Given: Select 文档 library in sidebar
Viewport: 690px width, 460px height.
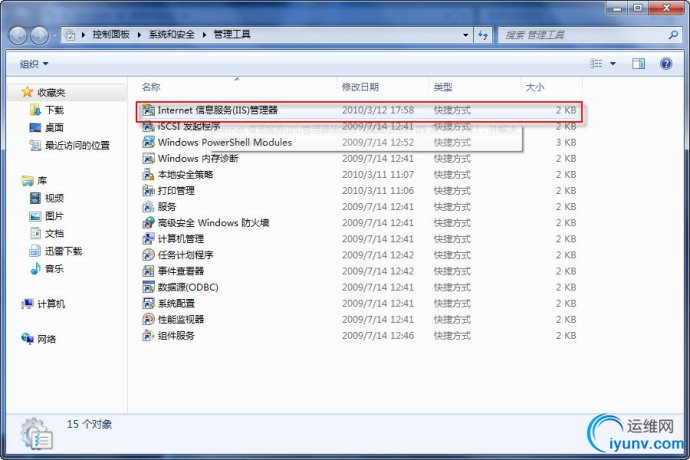Looking at the screenshot, I should [47, 234].
